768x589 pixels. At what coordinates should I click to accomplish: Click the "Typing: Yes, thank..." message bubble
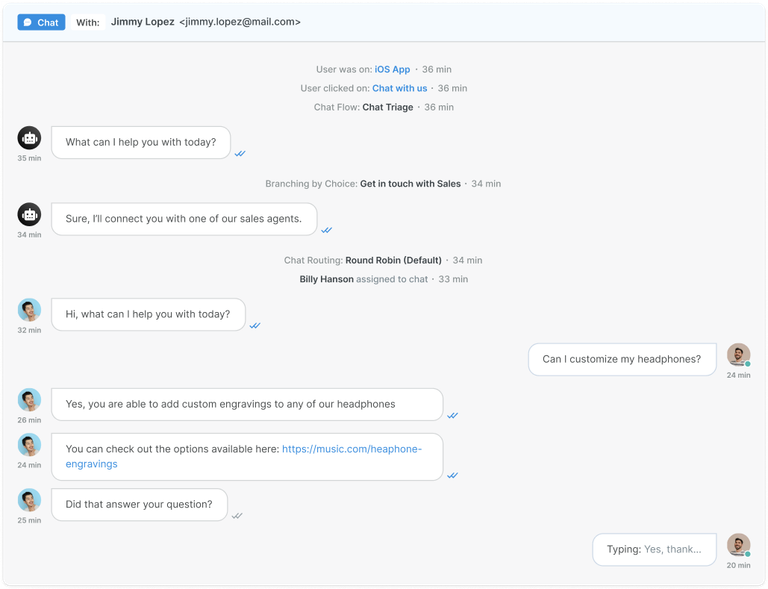click(x=654, y=549)
